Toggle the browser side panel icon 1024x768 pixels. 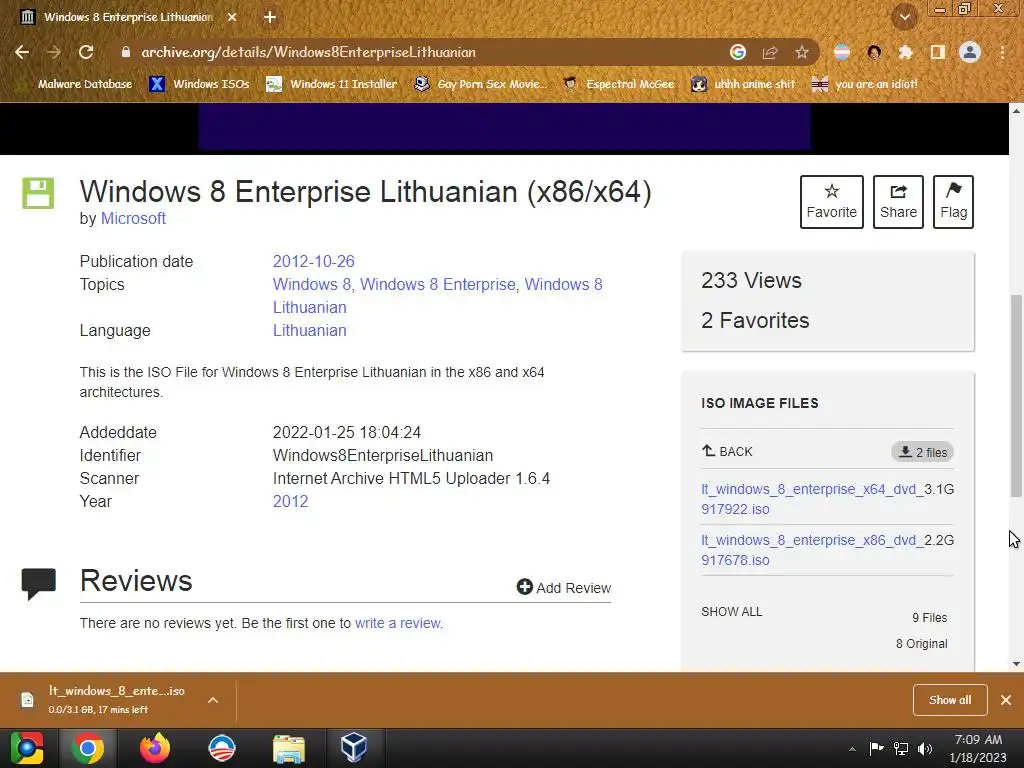click(938, 52)
